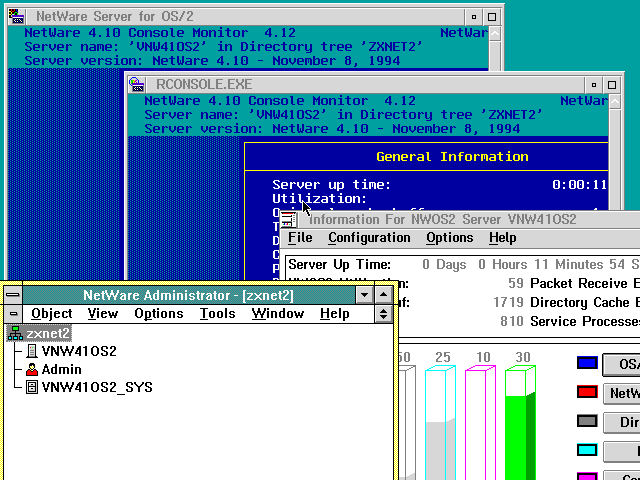The width and height of the screenshot is (640, 480).
Task: Open the zxnet2 document control menu box
Action: click(x=13, y=313)
